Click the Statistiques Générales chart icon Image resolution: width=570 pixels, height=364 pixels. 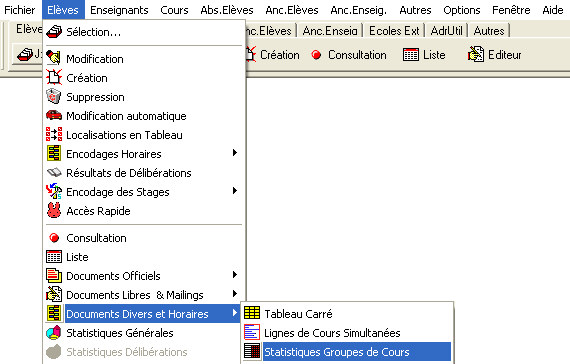tap(54, 333)
